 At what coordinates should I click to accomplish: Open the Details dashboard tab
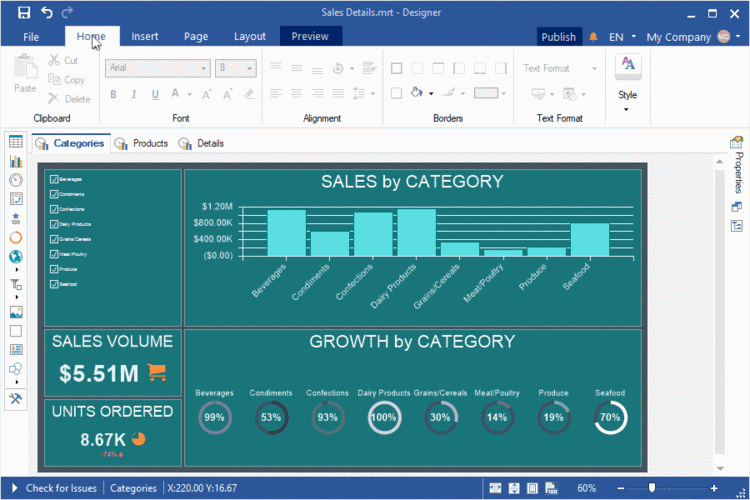[201, 144]
